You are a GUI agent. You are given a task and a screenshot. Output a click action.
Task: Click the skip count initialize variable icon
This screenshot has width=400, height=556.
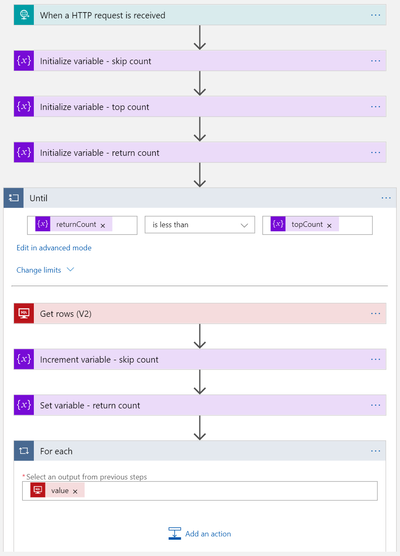[x=24, y=61]
